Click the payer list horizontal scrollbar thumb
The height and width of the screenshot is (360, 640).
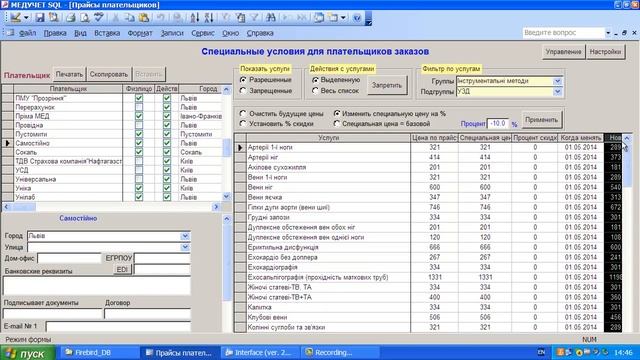pyautogui.click(x=23, y=207)
